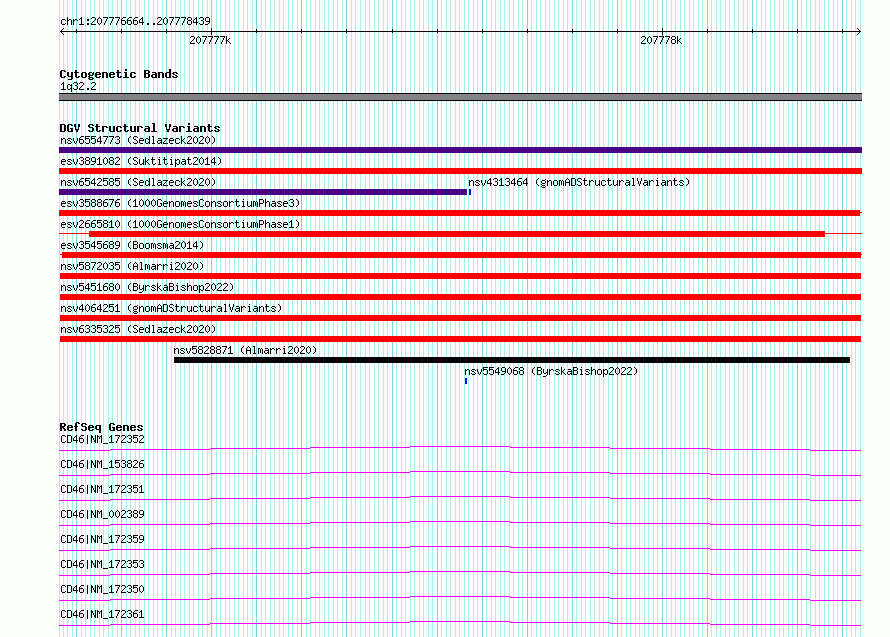
Task: Open variant nsv5451680 (ByrskaBishop2022) label
Action: pyautogui.click(x=147, y=287)
